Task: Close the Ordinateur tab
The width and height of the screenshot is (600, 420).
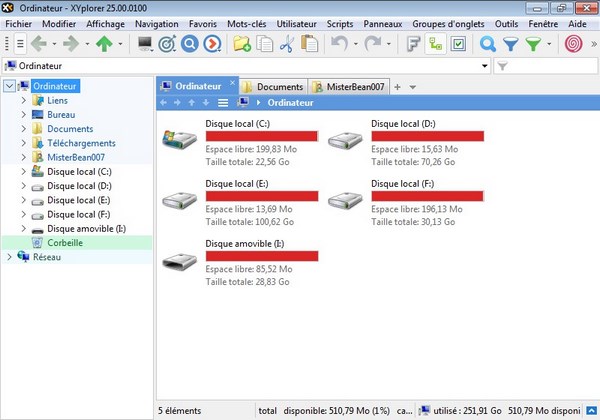Action: point(232,83)
